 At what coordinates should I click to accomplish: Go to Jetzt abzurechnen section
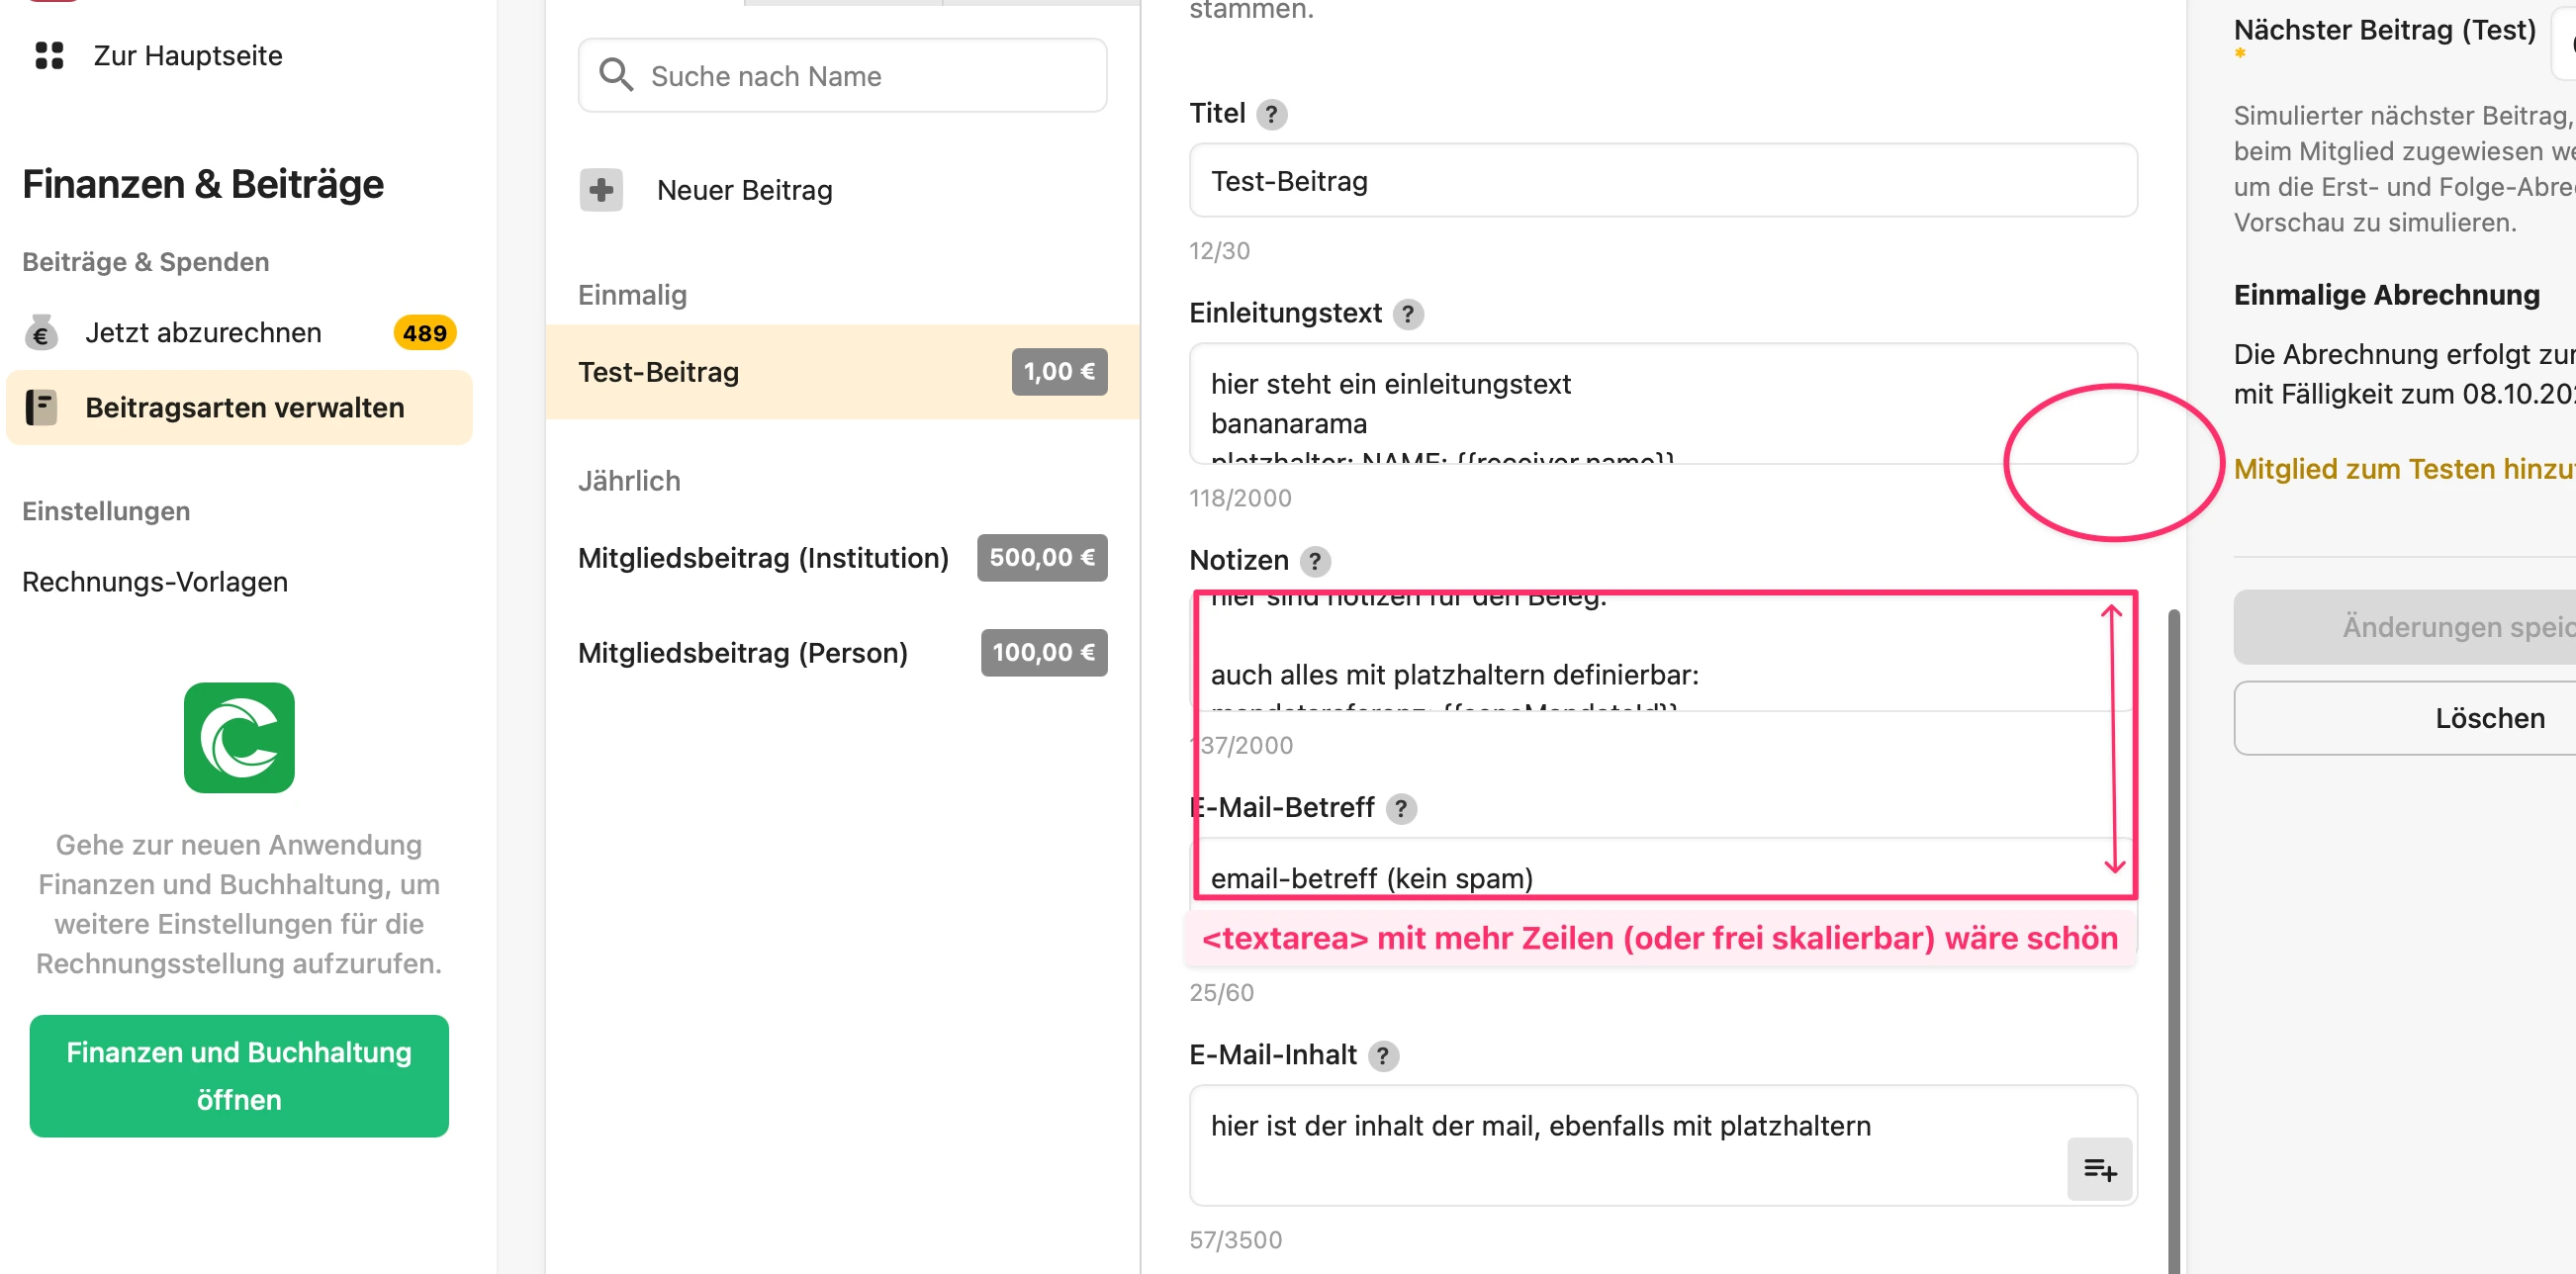point(203,333)
